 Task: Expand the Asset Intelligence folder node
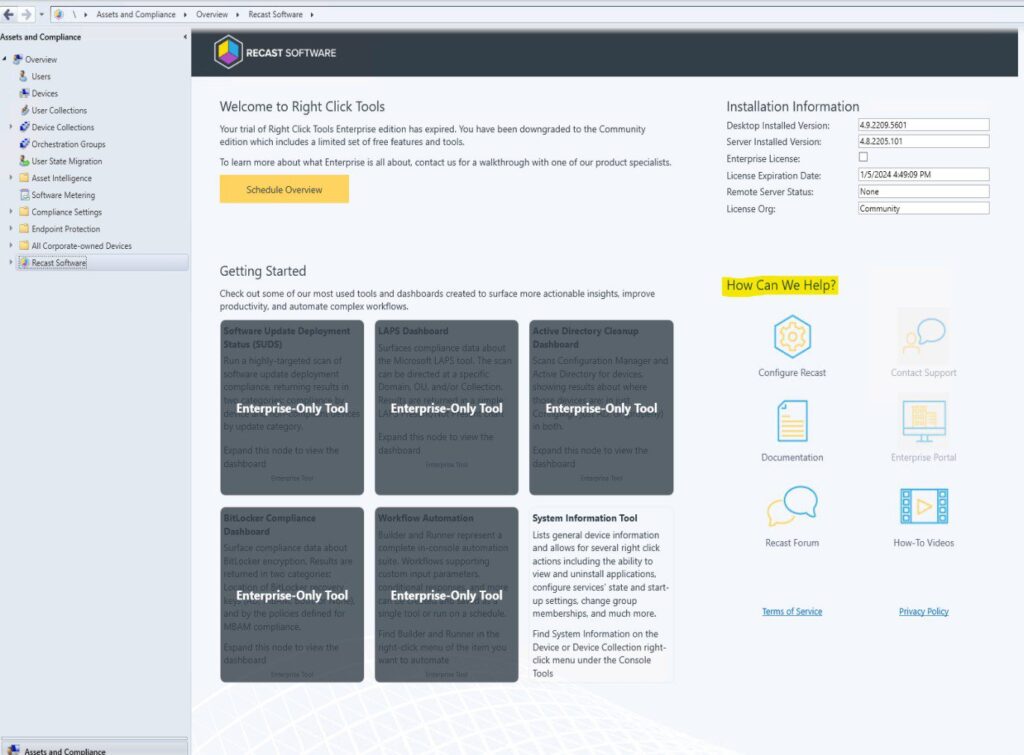coord(11,178)
